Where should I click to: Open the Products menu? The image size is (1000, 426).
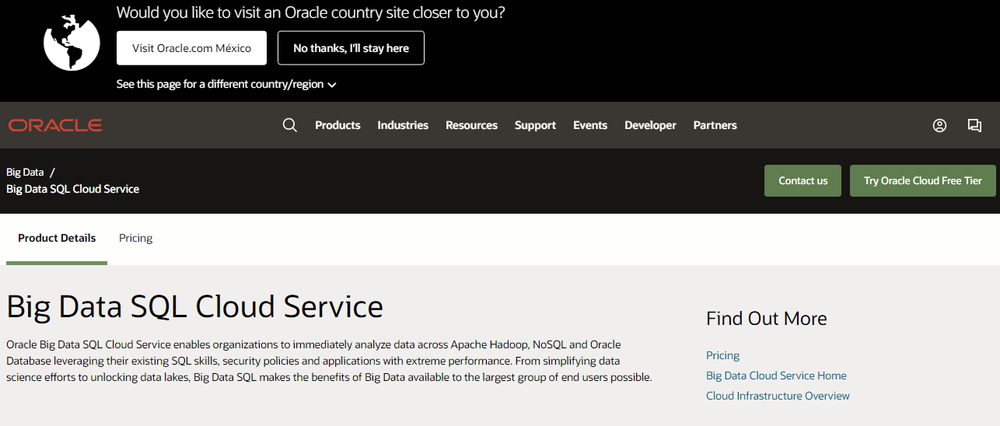click(337, 125)
